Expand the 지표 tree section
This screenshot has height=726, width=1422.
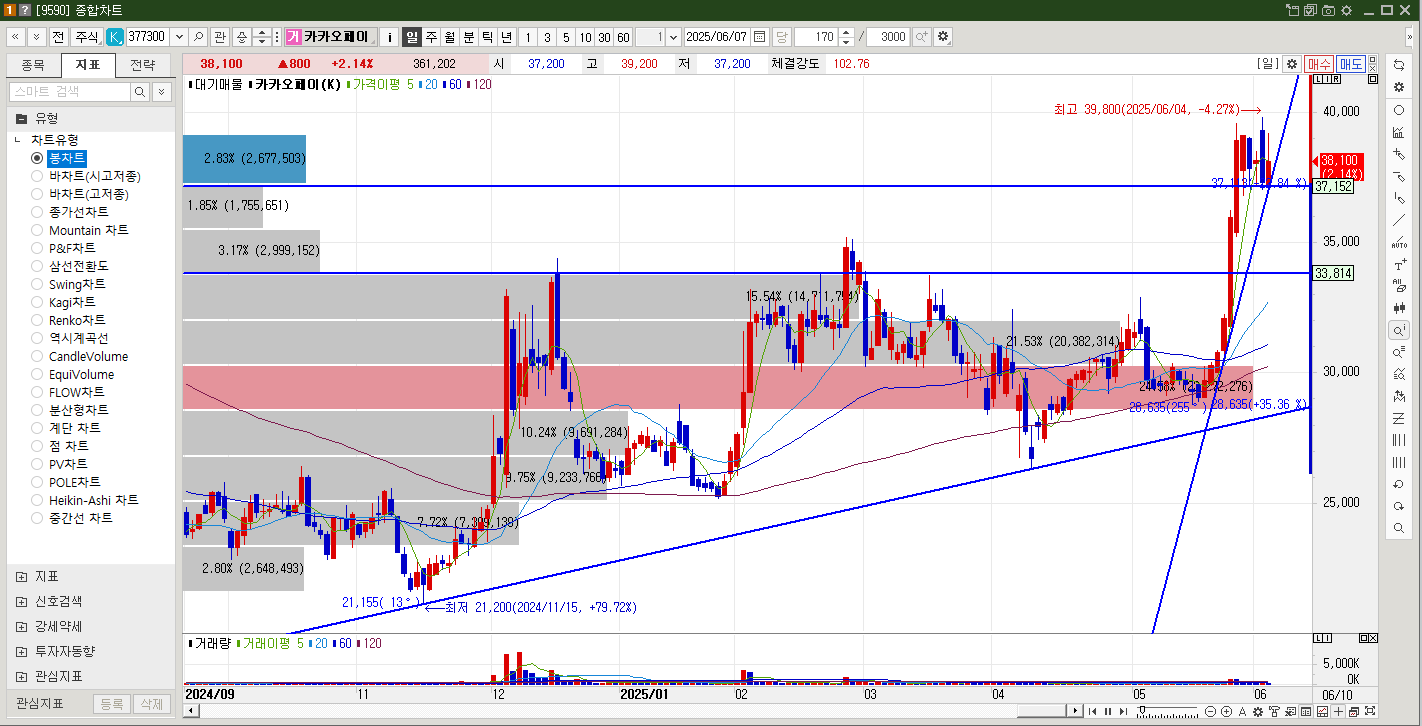coord(21,577)
